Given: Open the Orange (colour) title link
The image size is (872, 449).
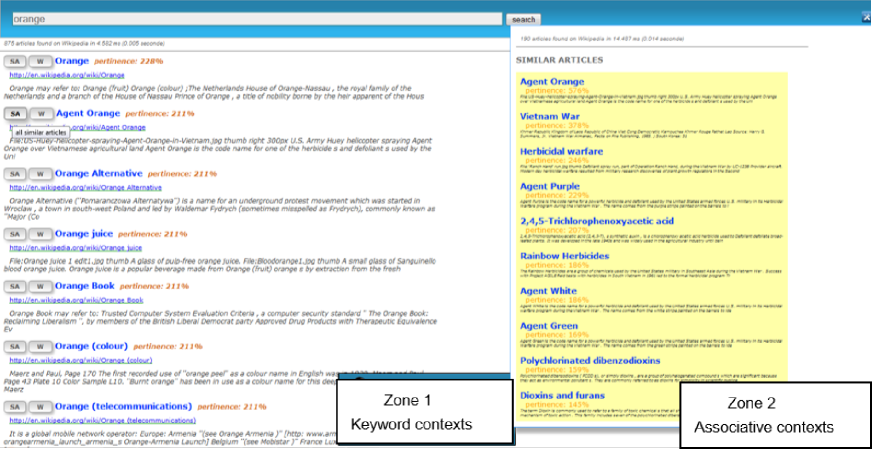Looking at the screenshot, I should (x=91, y=346).
